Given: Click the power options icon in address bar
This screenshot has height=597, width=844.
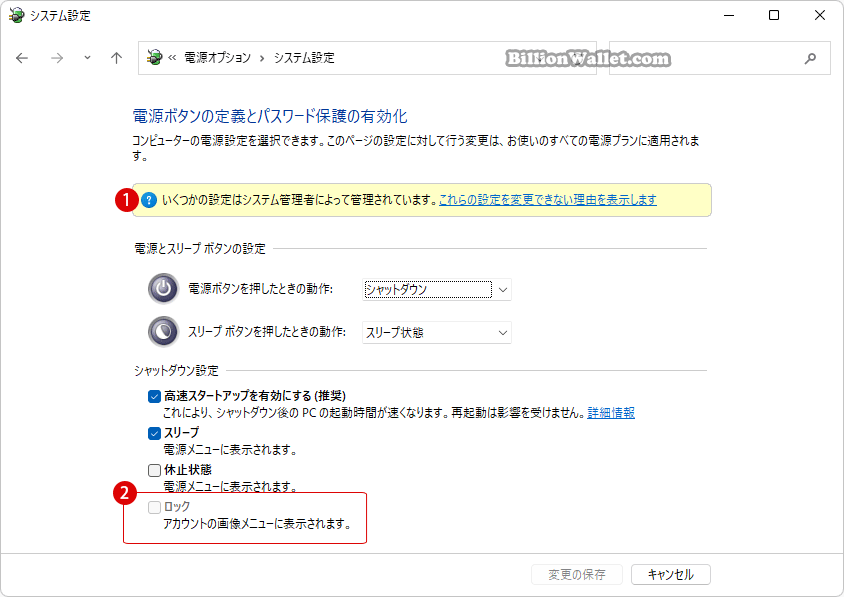Looking at the screenshot, I should (154, 57).
